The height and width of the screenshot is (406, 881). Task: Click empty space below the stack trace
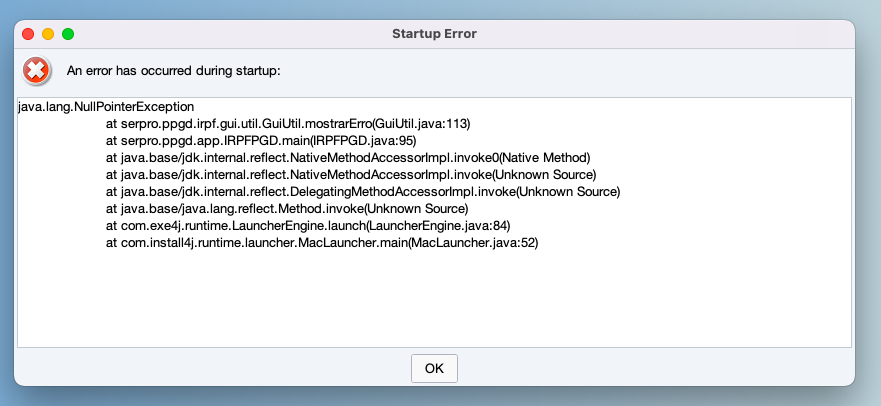434,300
